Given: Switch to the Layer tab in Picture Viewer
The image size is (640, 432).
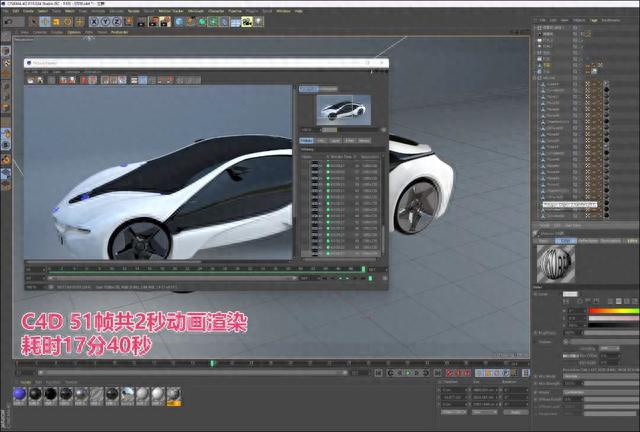Looking at the screenshot, I should [x=335, y=140].
